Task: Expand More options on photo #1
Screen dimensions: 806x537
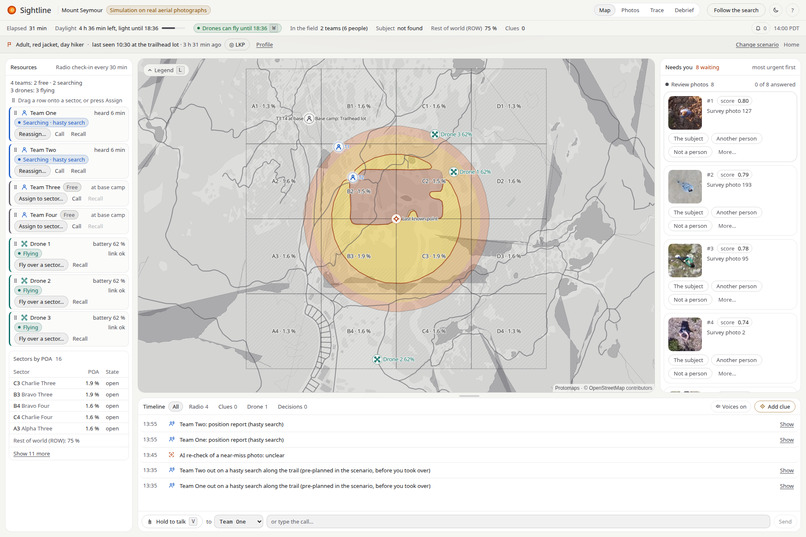Action: click(727, 152)
